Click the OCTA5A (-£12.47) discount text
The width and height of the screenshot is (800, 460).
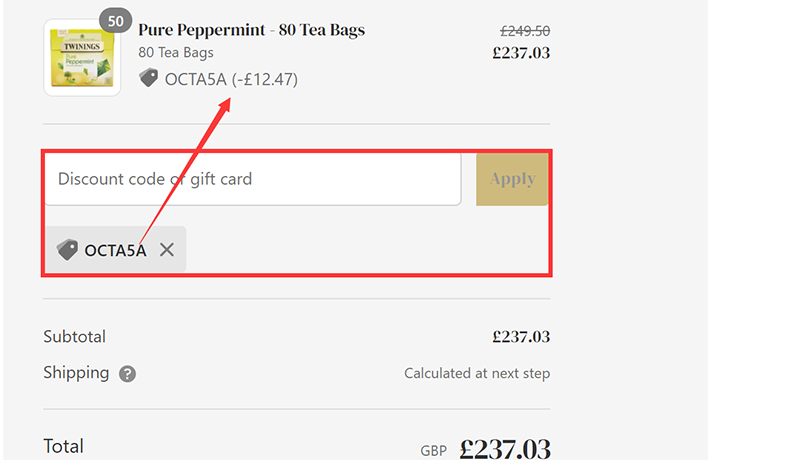pos(231,79)
